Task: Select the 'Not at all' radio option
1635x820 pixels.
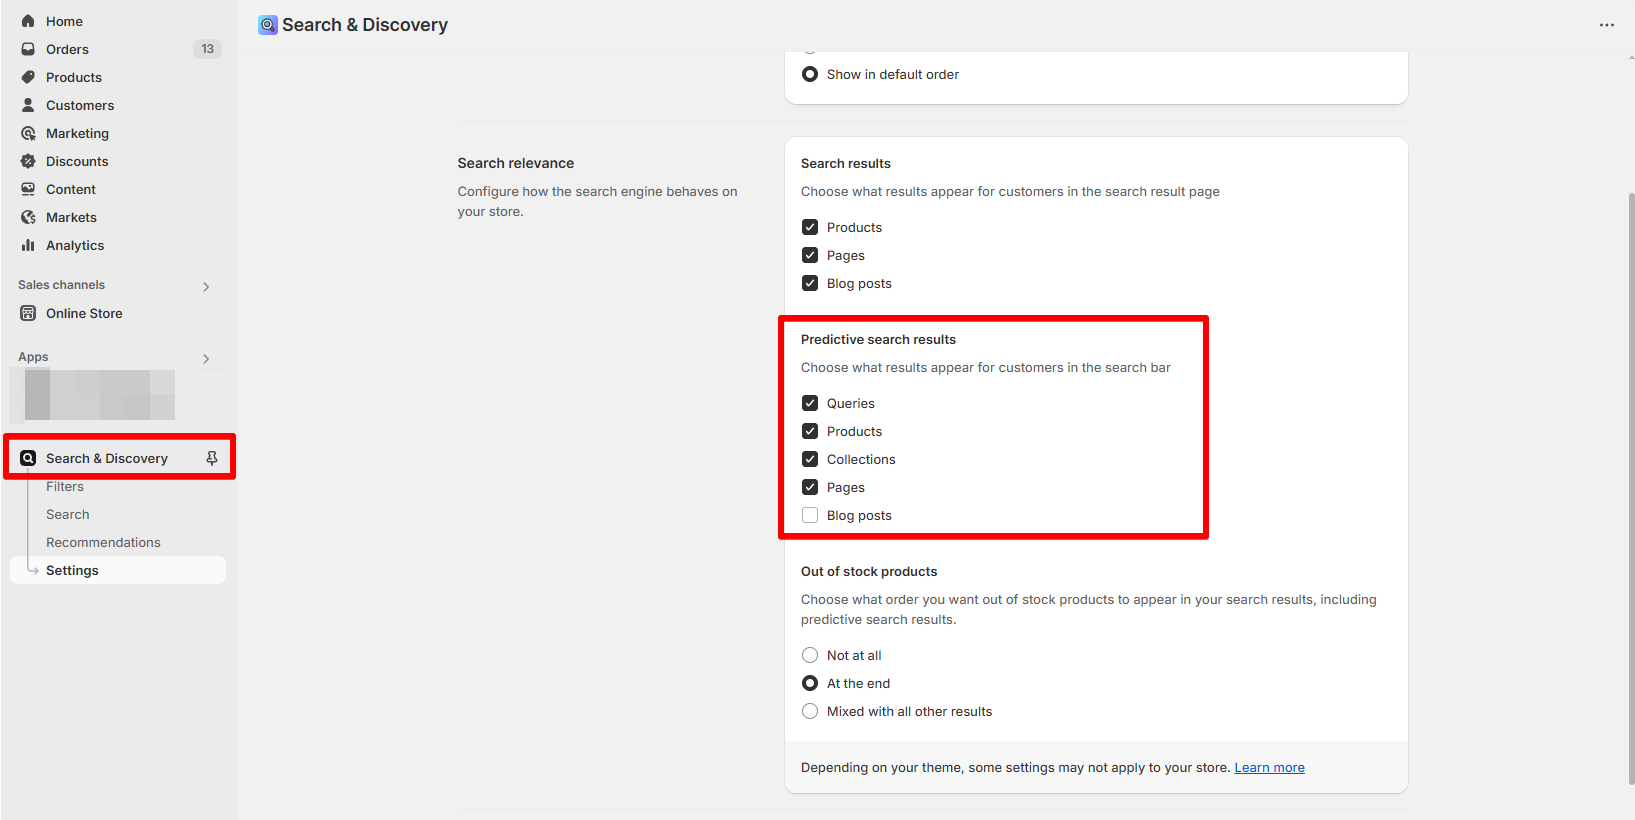Action: [810, 655]
